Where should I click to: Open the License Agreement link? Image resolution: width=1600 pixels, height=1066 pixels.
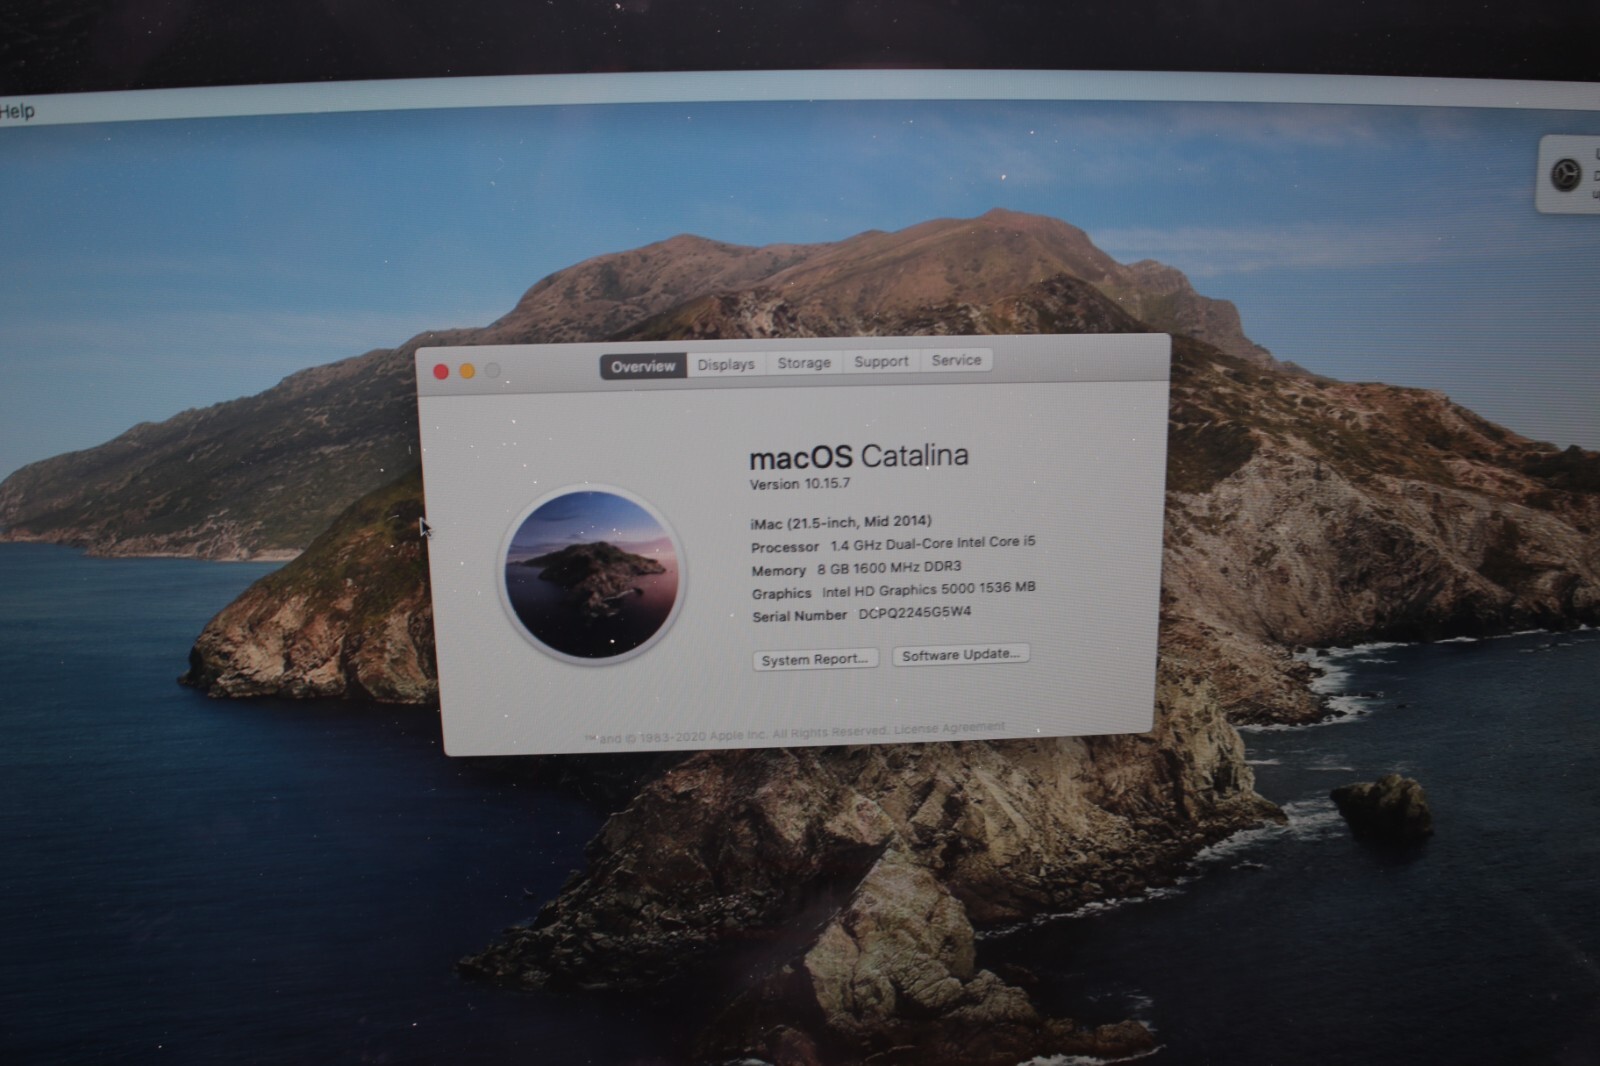tap(949, 728)
